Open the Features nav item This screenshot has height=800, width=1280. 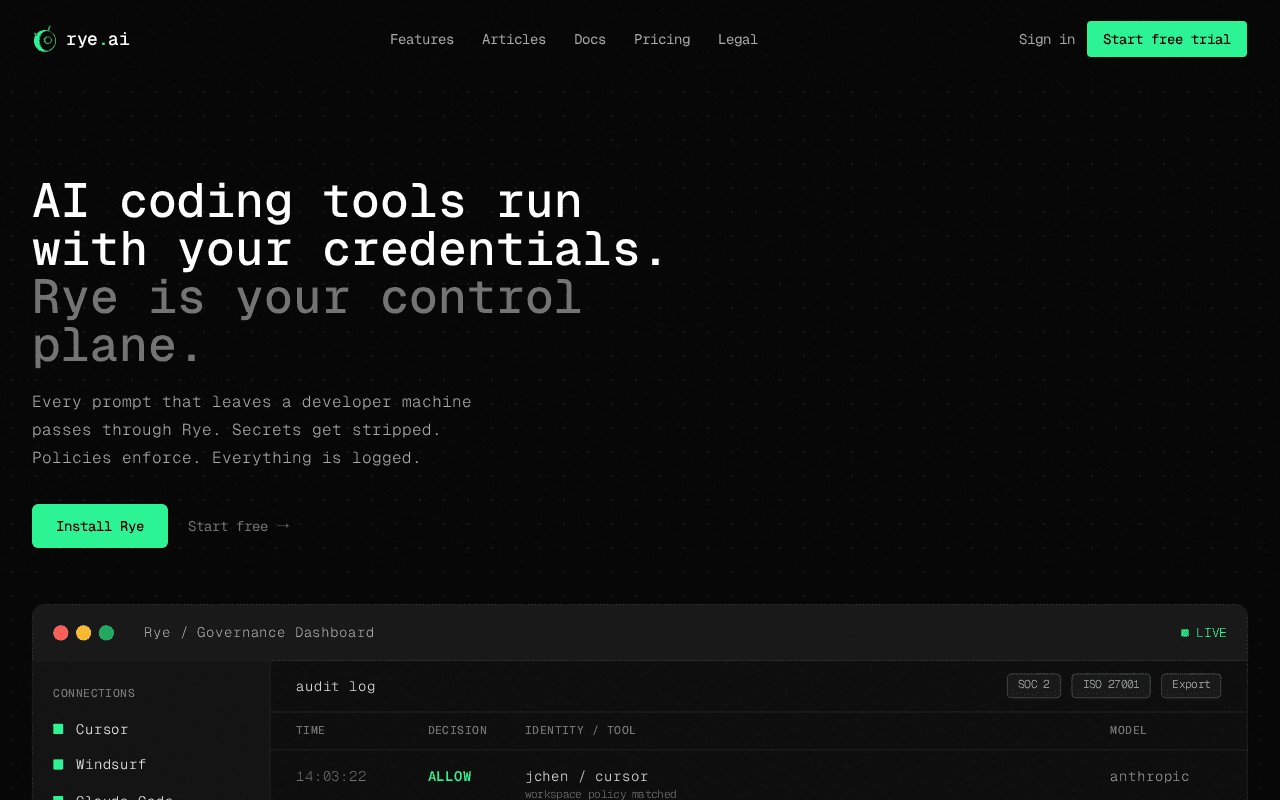click(422, 39)
